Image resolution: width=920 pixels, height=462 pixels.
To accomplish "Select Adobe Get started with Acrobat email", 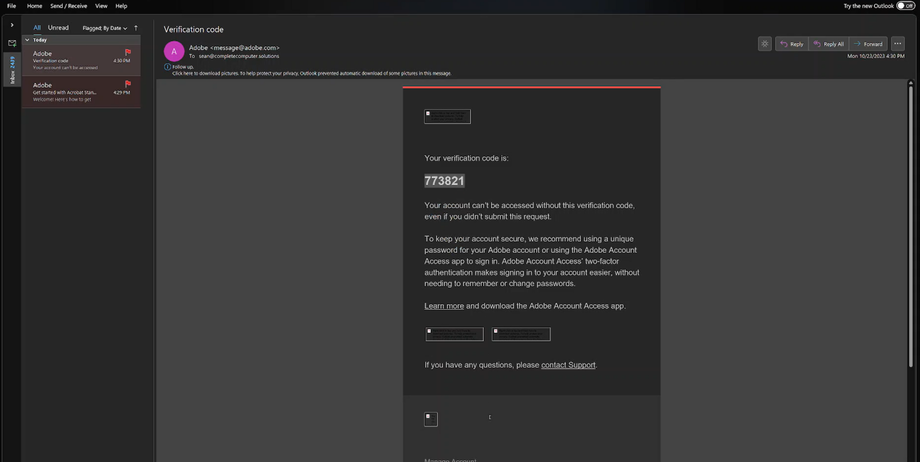I will pyautogui.click(x=81, y=92).
